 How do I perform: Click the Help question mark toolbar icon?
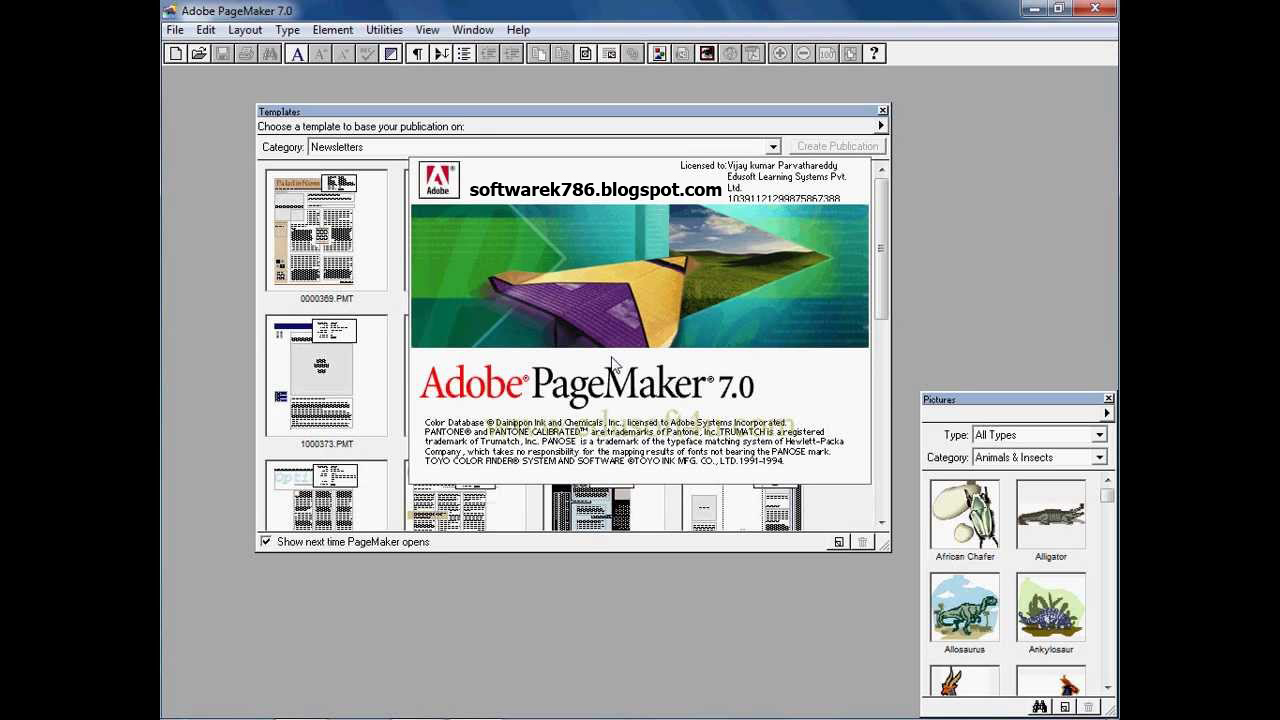pyautogui.click(x=874, y=54)
